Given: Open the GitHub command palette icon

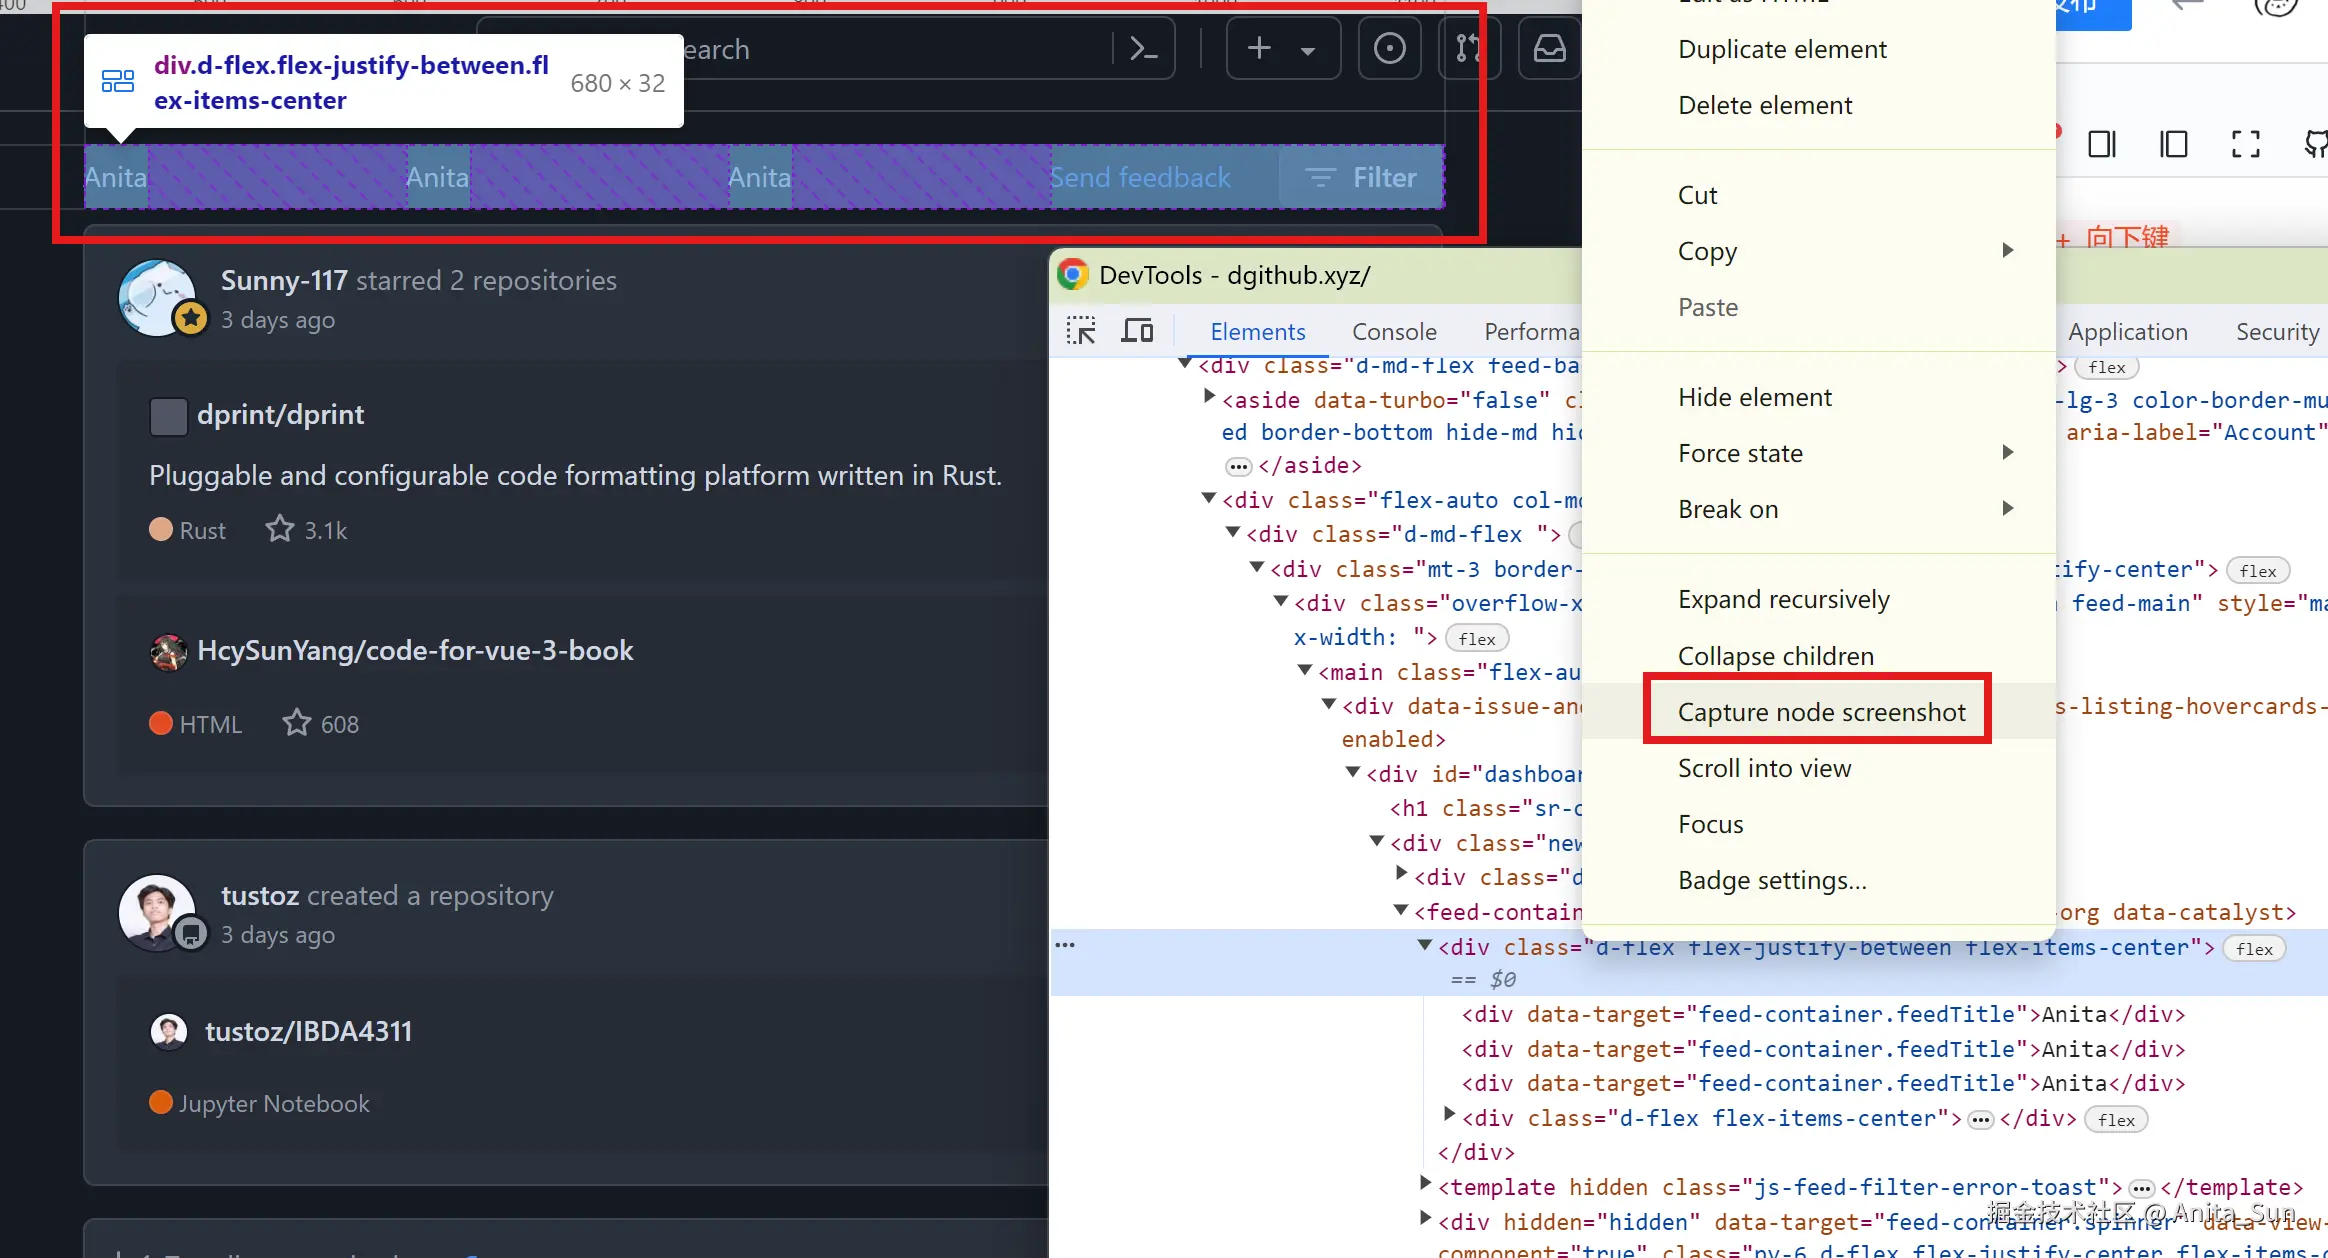Looking at the screenshot, I should tap(1143, 49).
